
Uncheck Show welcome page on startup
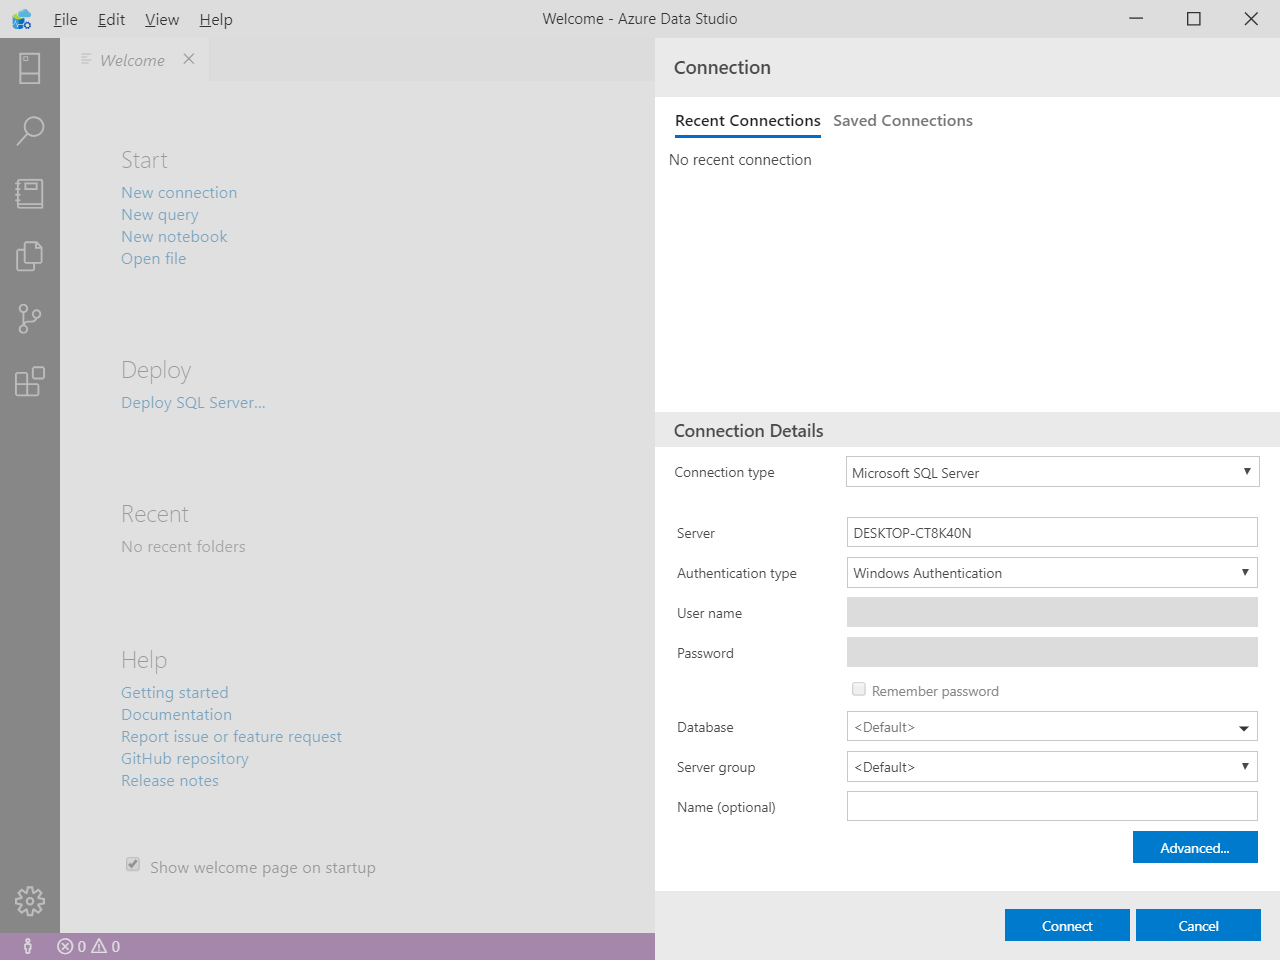point(133,864)
